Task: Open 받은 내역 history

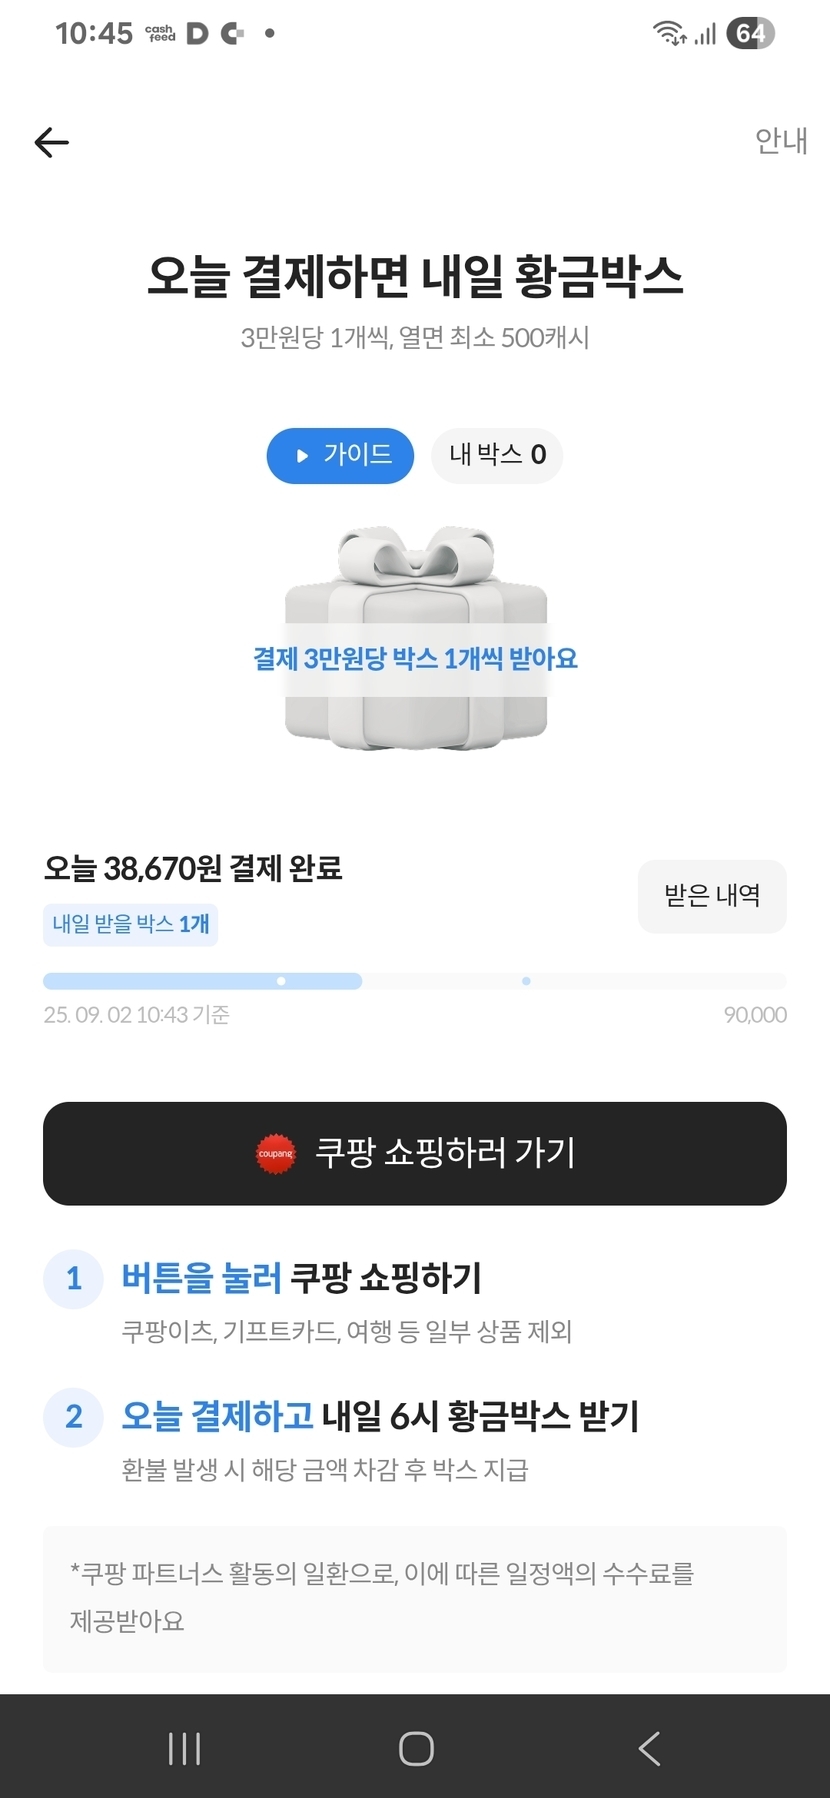Action: click(712, 896)
